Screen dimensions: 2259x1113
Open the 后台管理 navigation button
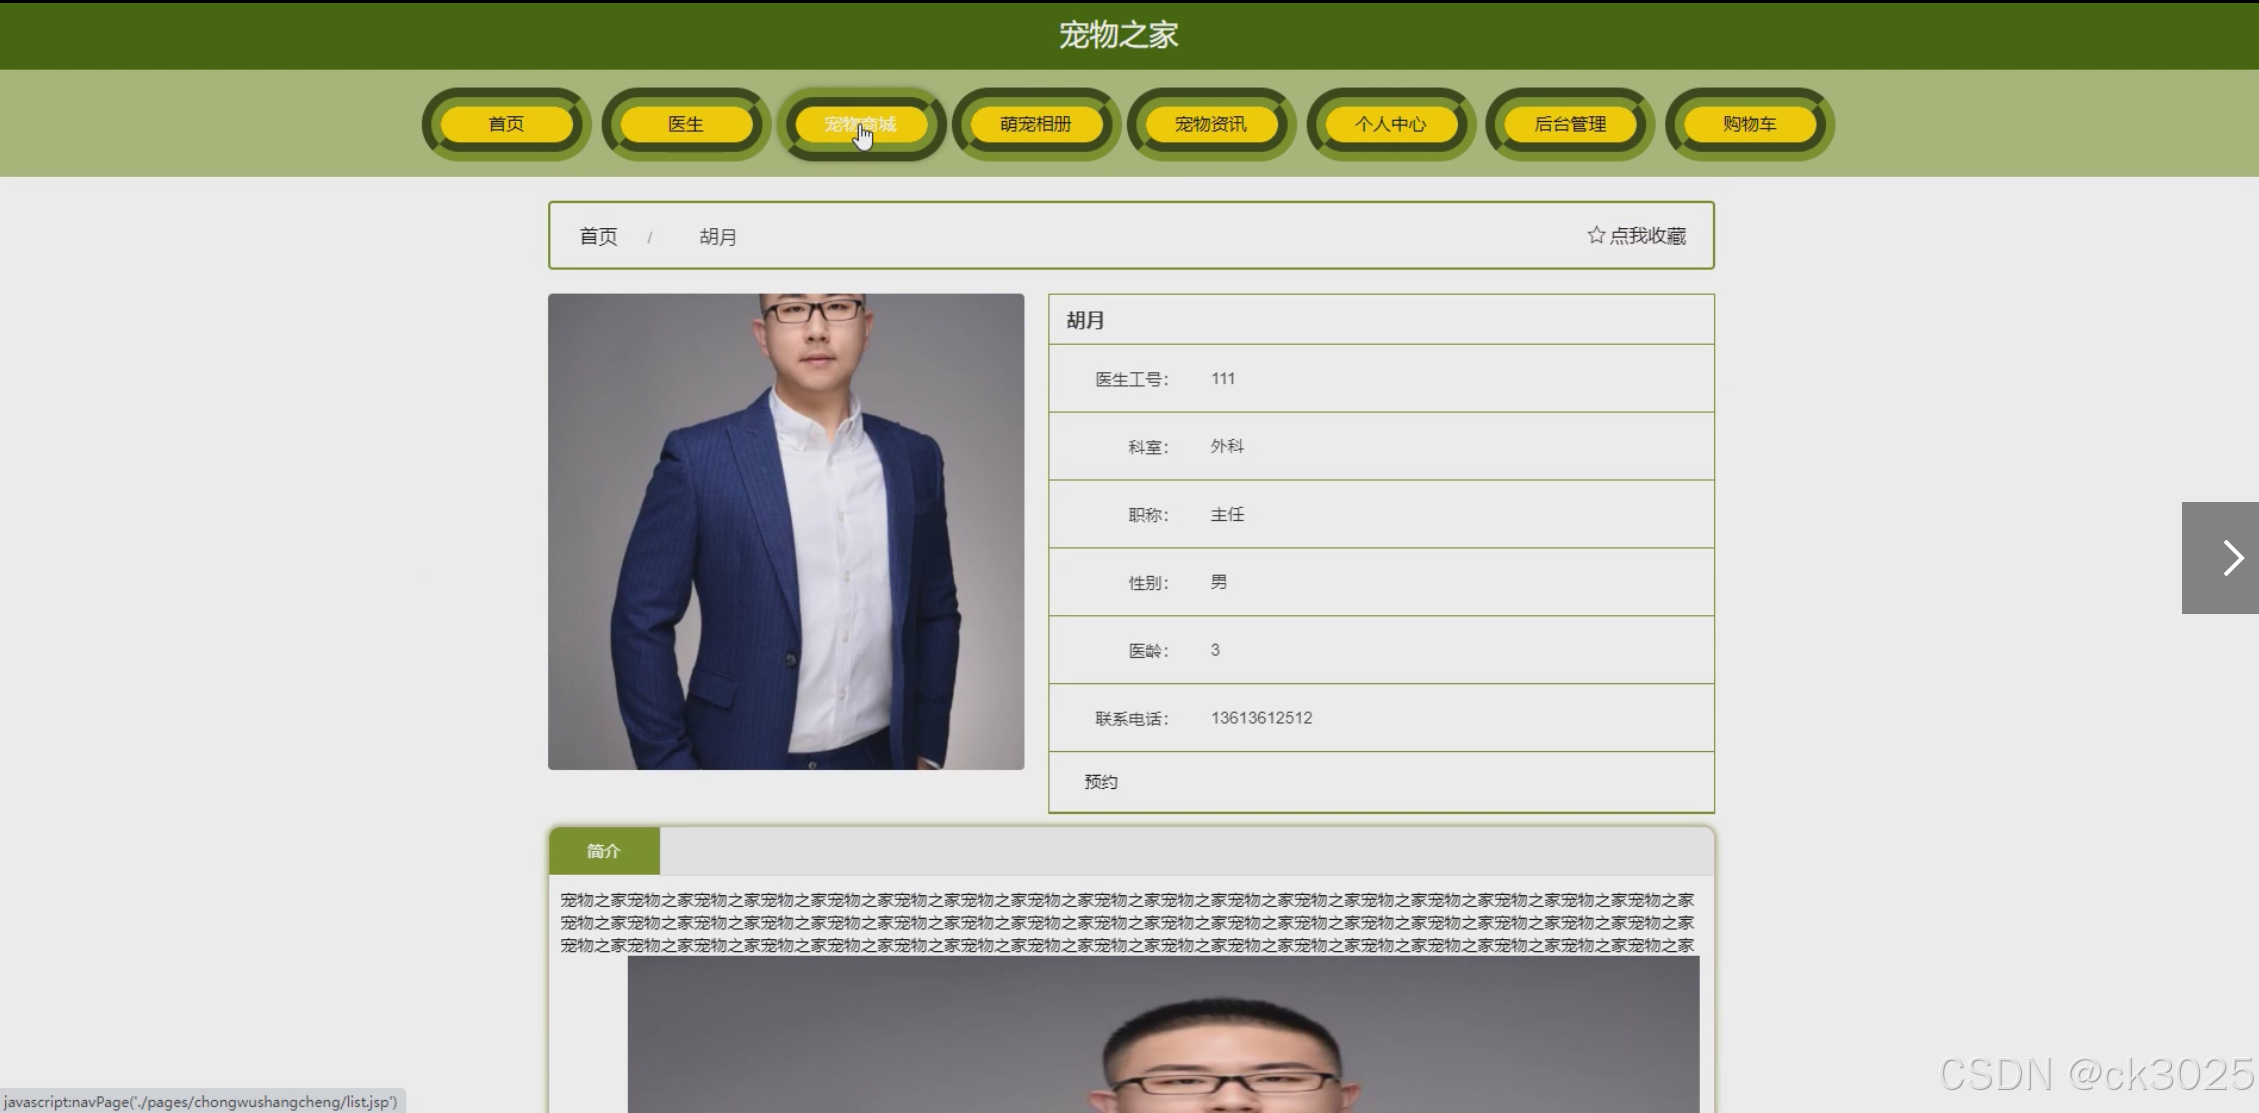[x=1570, y=124]
